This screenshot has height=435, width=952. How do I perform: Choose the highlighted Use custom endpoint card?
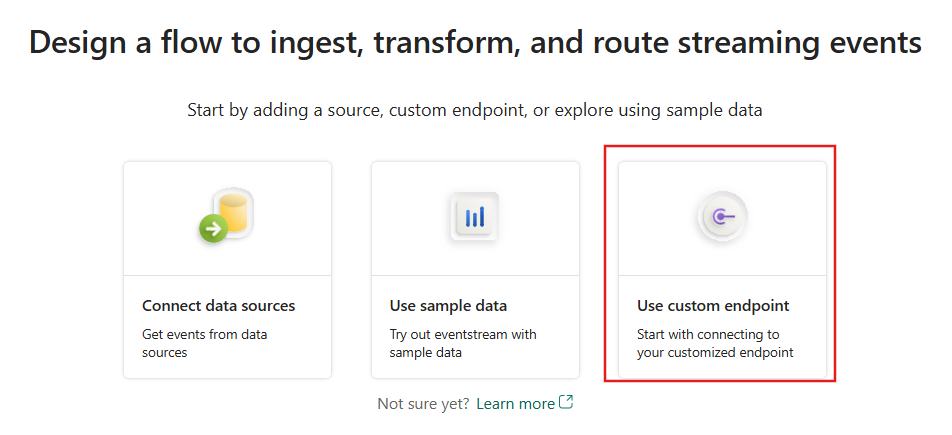click(722, 270)
